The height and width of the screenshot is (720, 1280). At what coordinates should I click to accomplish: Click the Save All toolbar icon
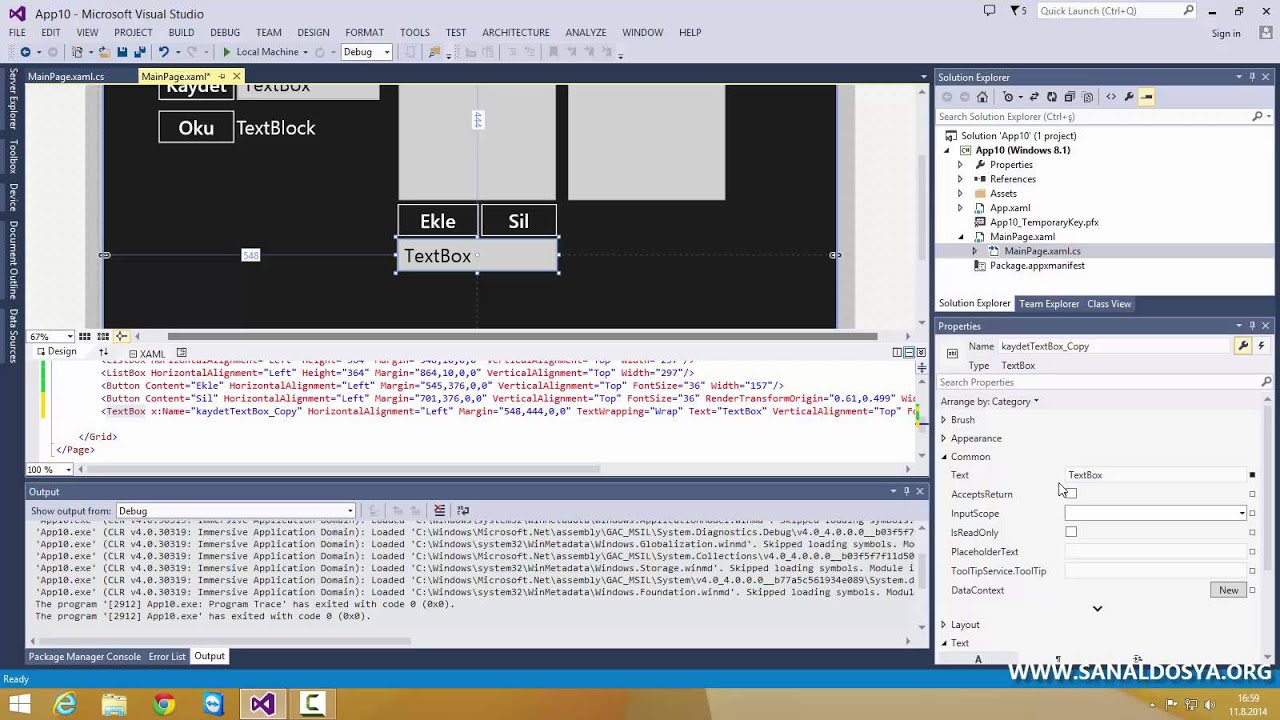(139, 52)
